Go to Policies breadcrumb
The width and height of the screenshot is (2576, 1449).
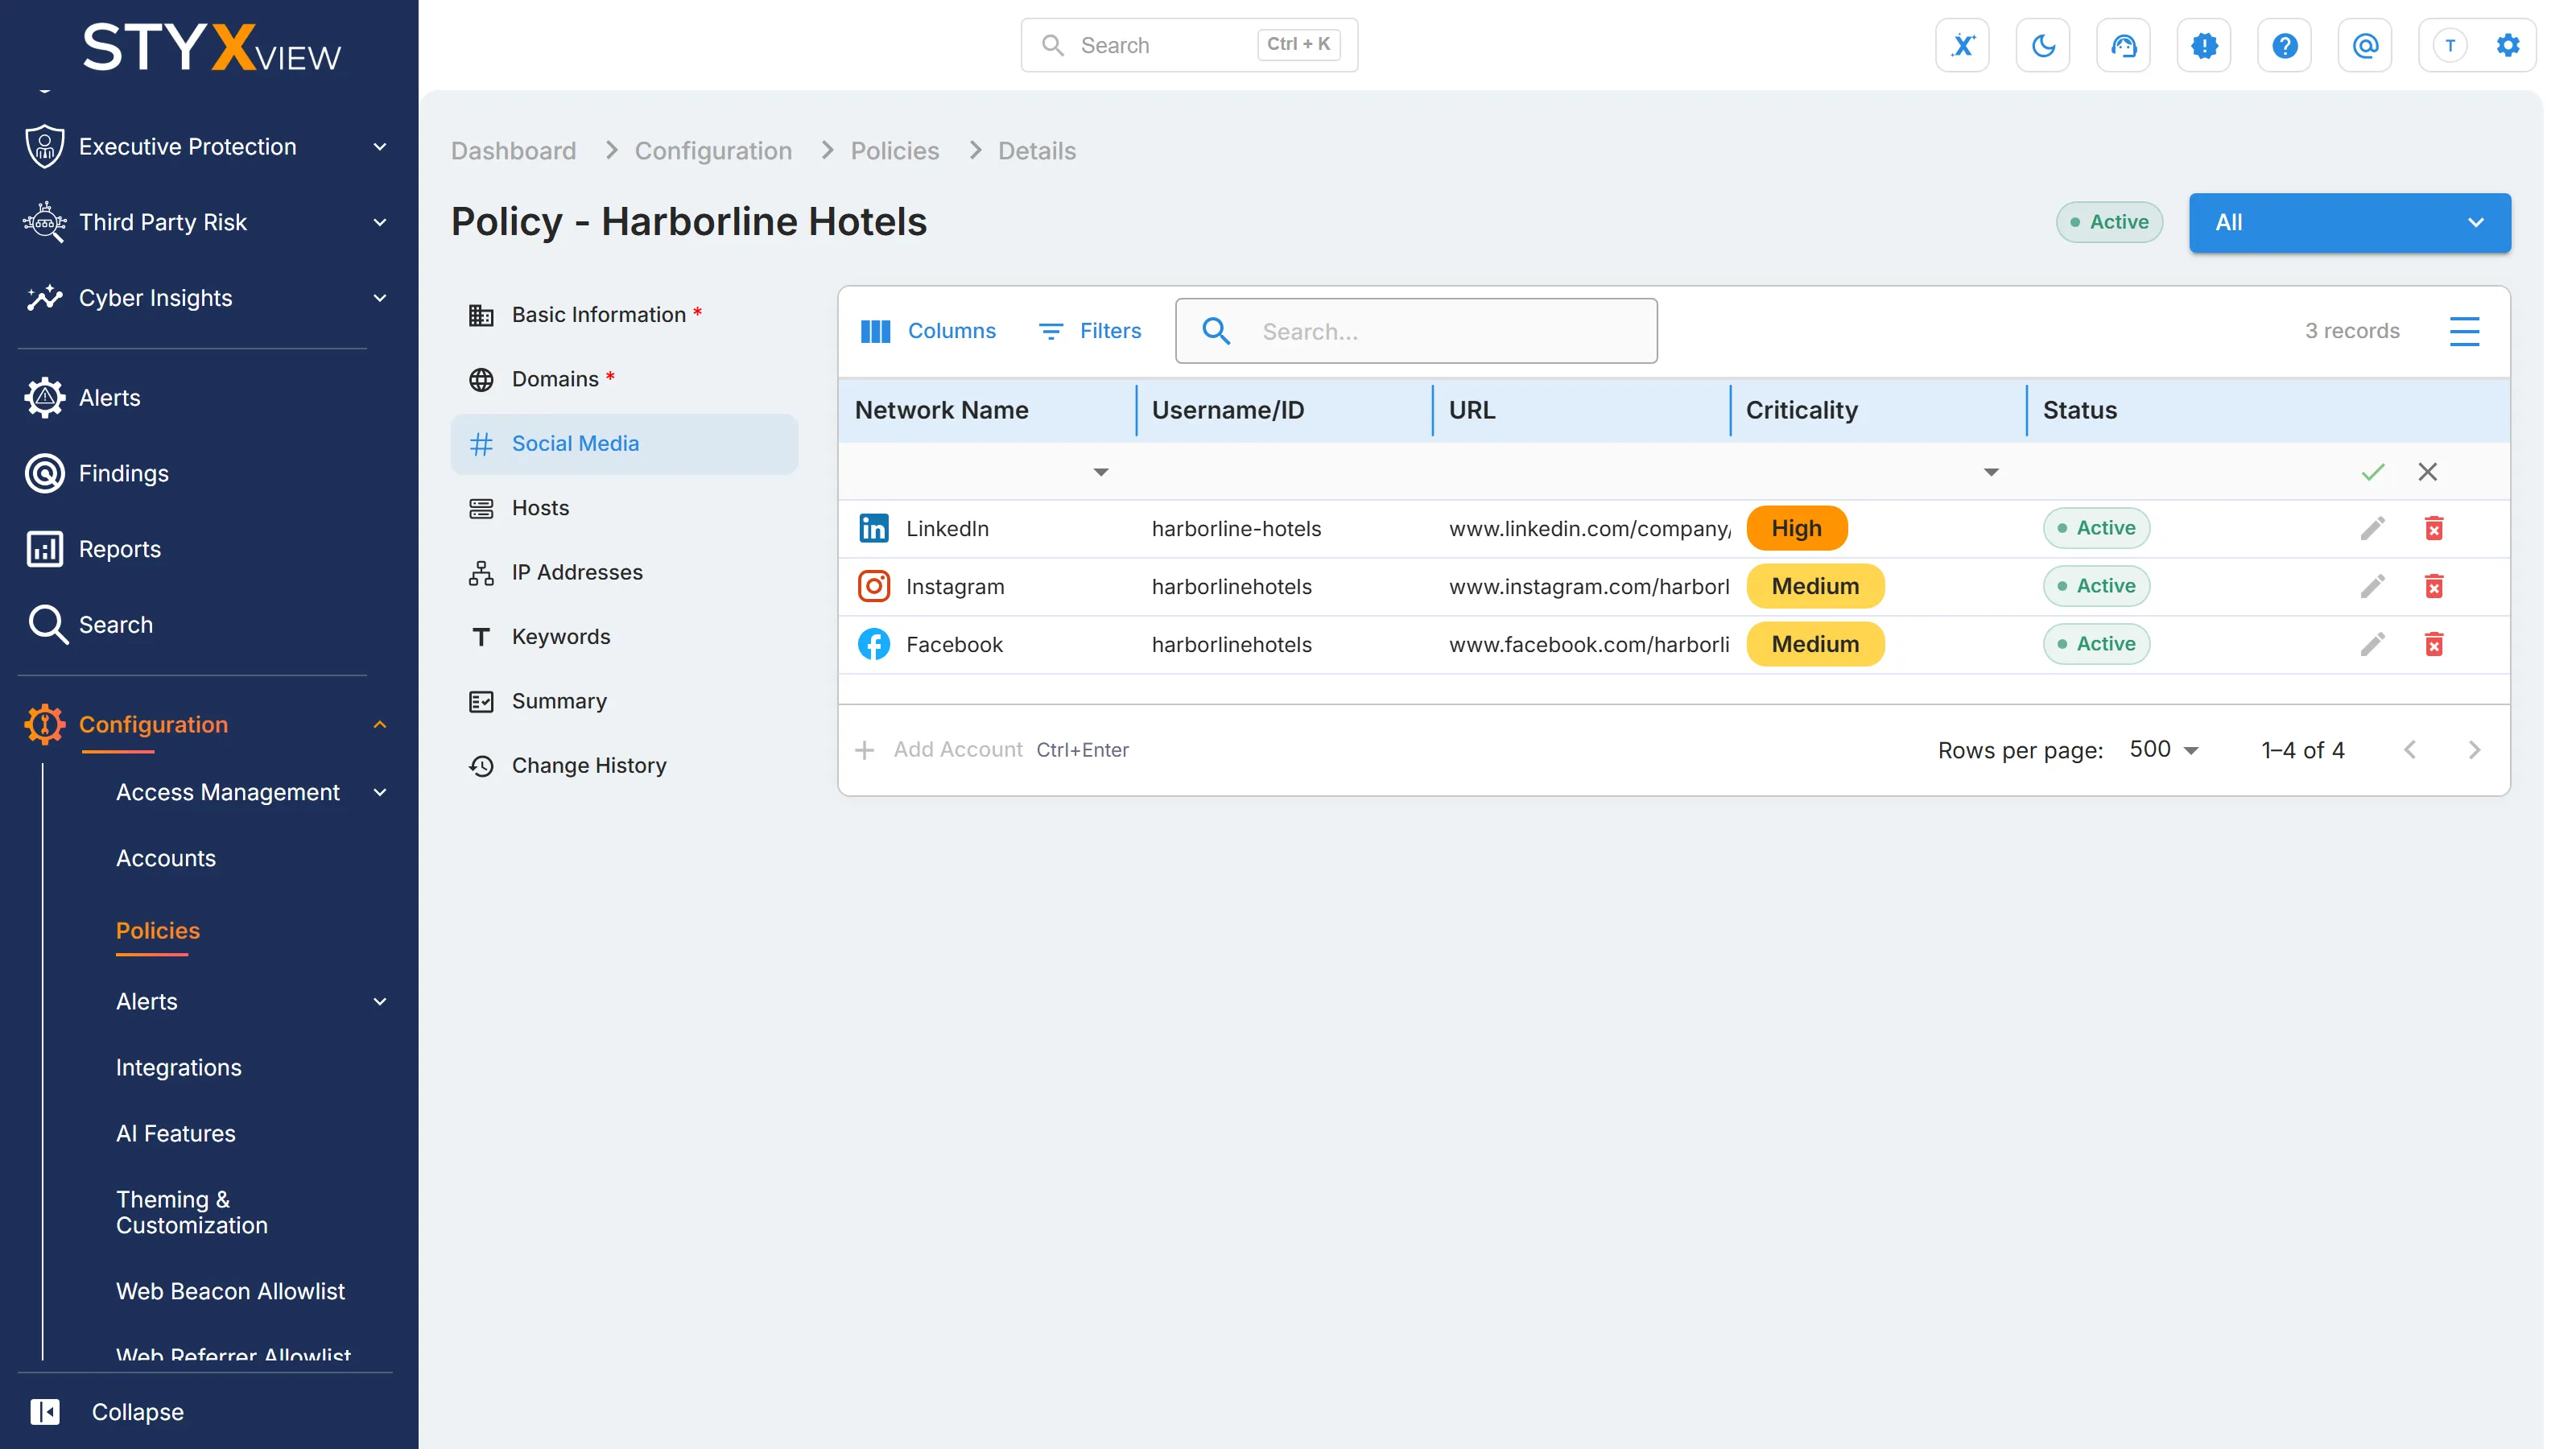tap(894, 151)
